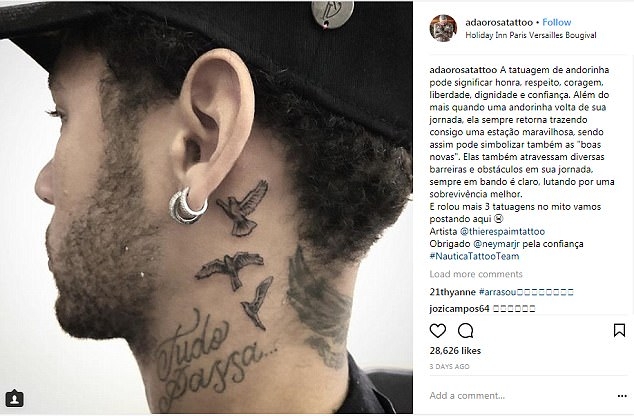The height and width of the screenshot is (416, 634).
Task: Open the #NauticaTattooTeam hashtag
Action: [474, 256]
